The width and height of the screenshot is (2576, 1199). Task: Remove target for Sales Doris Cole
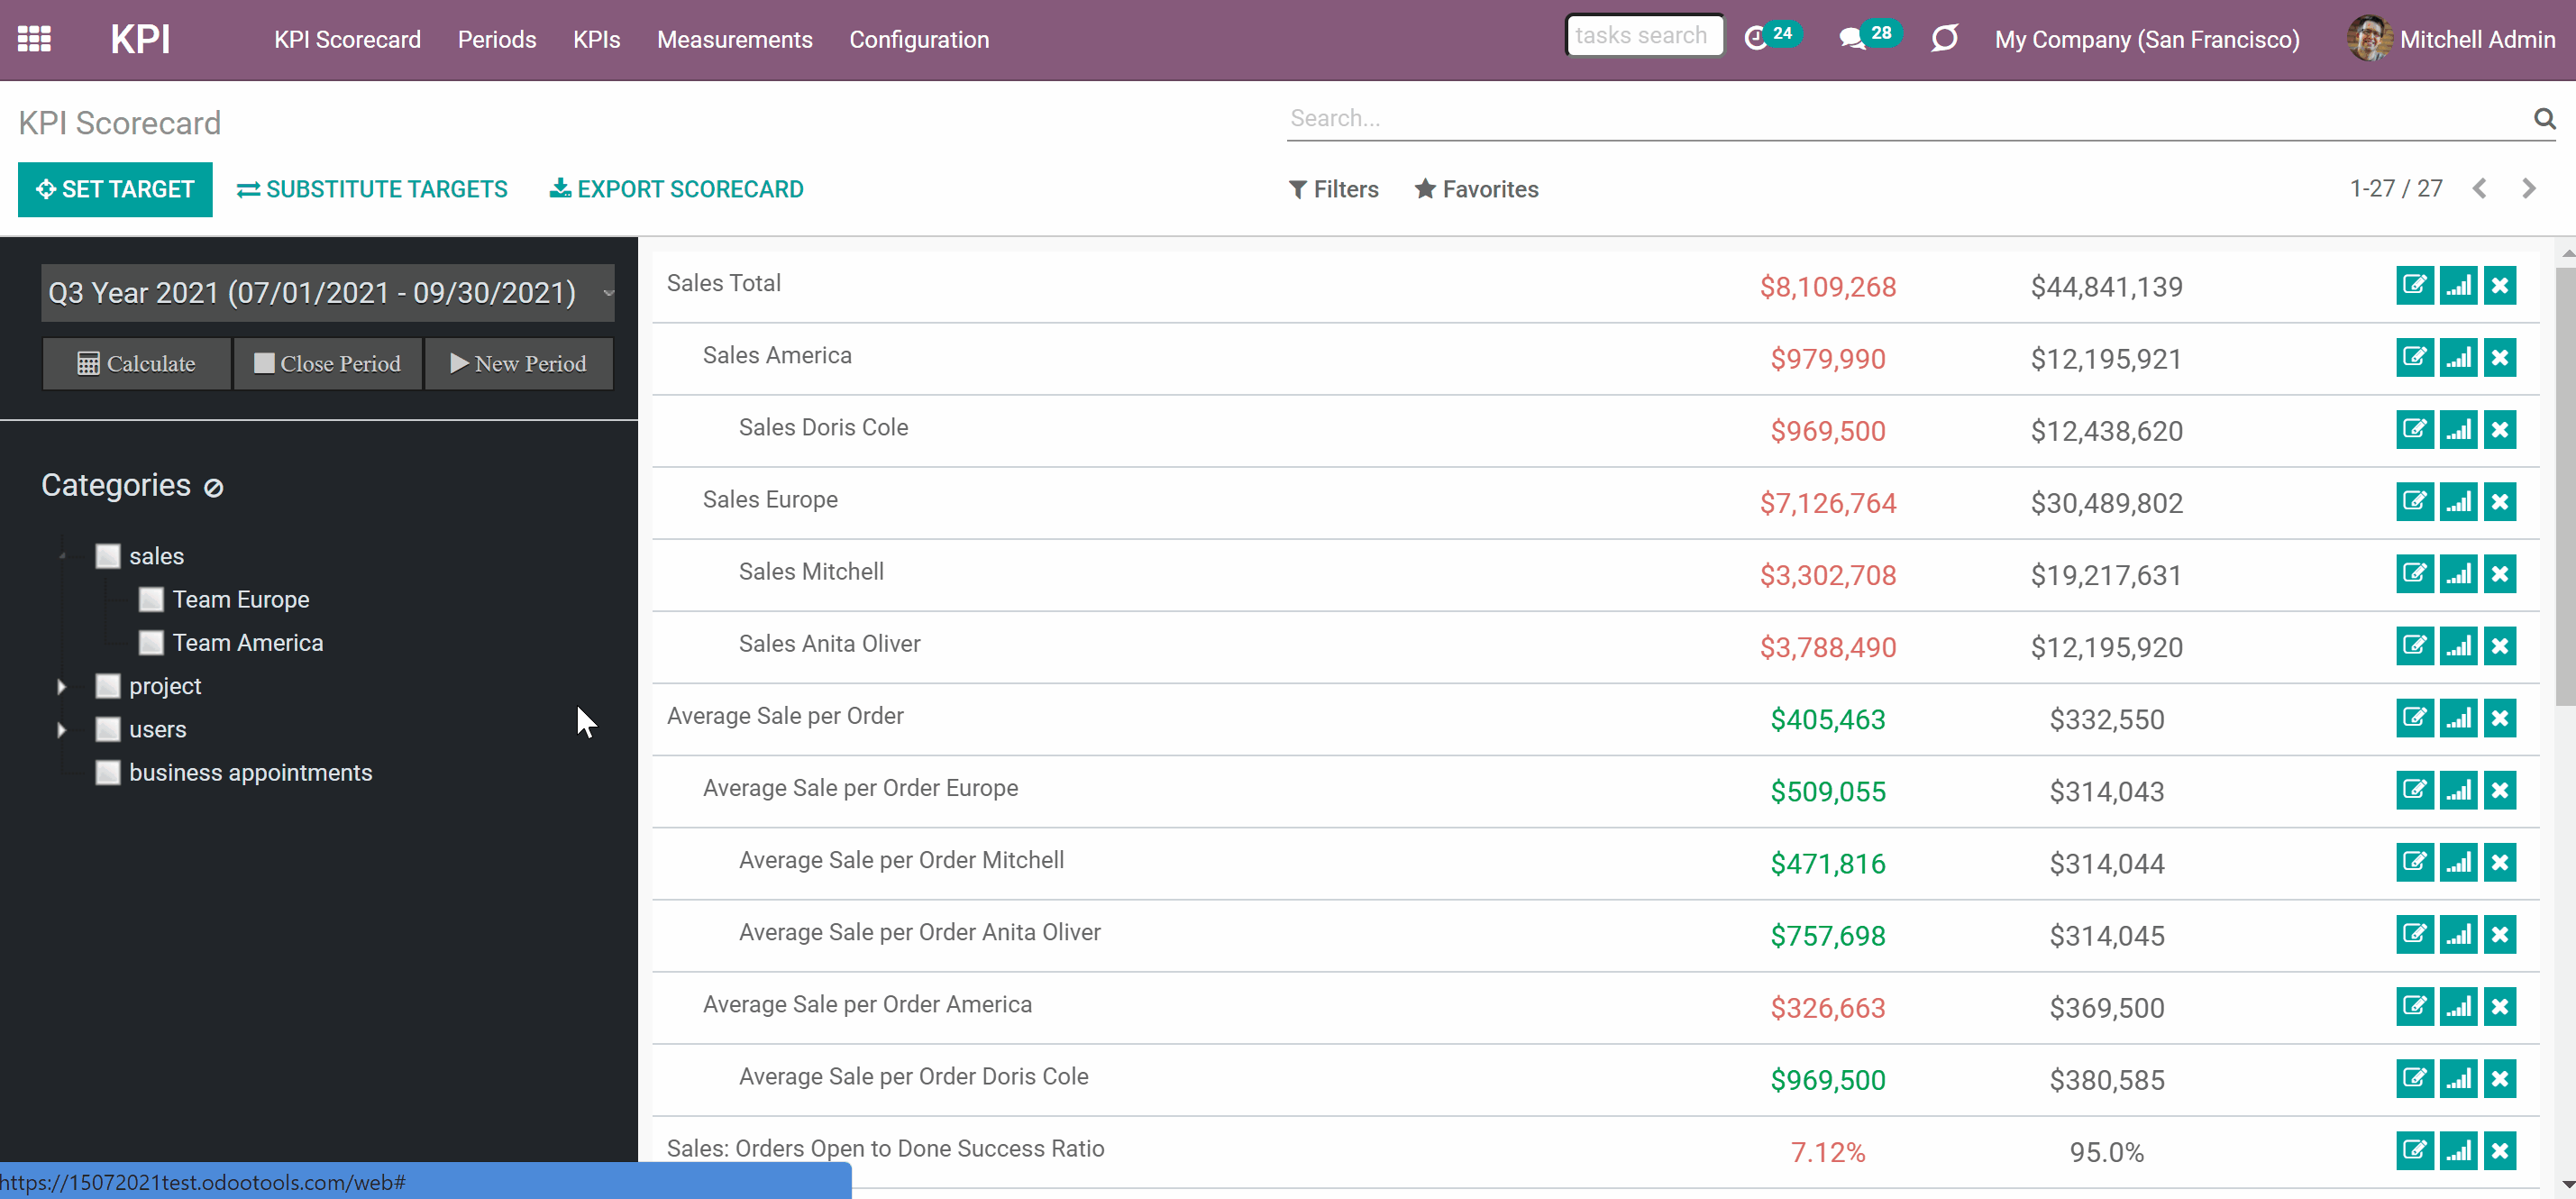click(2500, 430)
